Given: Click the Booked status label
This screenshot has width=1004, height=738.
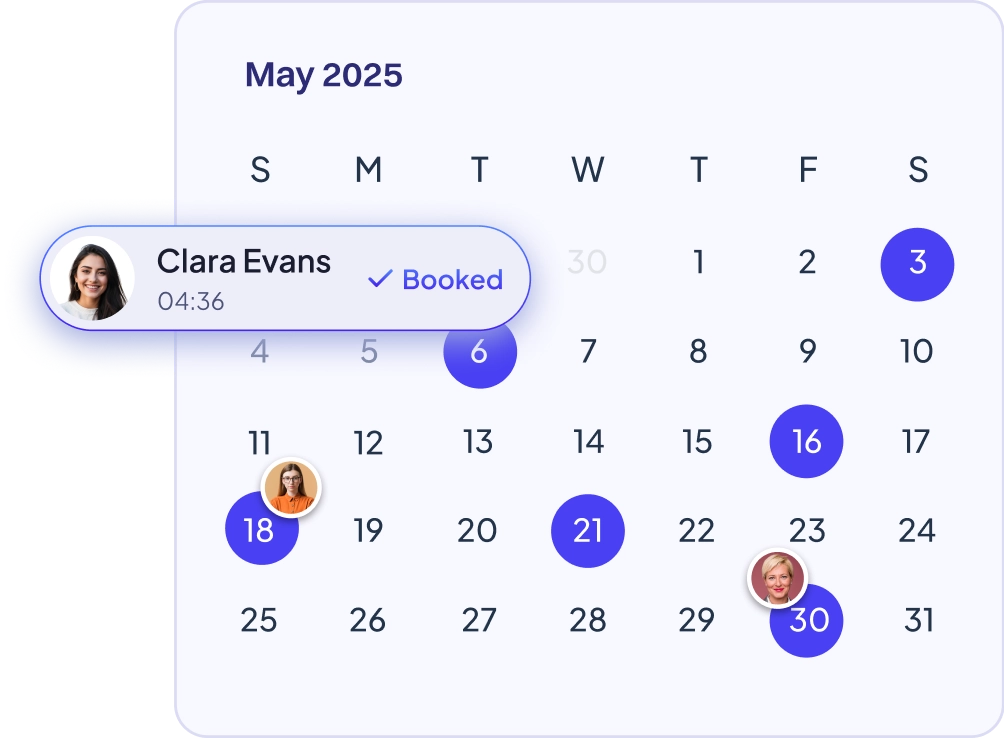Looking at the screenshot, I should point(452,280).
